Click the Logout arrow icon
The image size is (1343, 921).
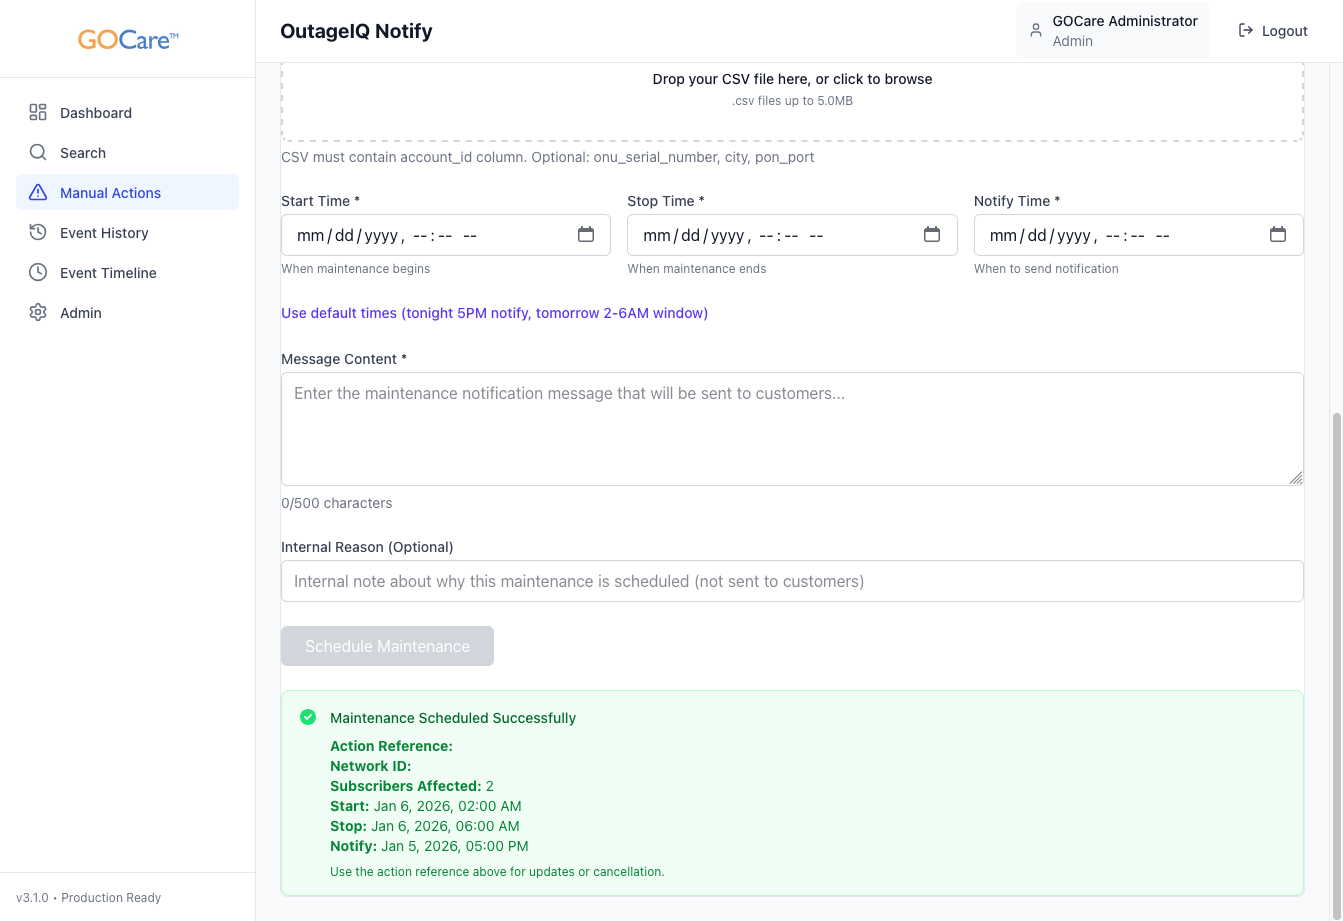pos(1246,31)
